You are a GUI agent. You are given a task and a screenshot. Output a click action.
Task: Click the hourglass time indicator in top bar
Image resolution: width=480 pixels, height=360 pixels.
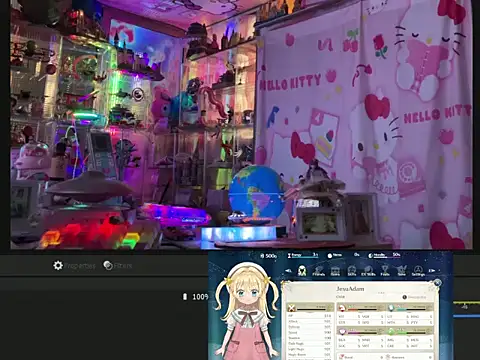click(303, 255)
